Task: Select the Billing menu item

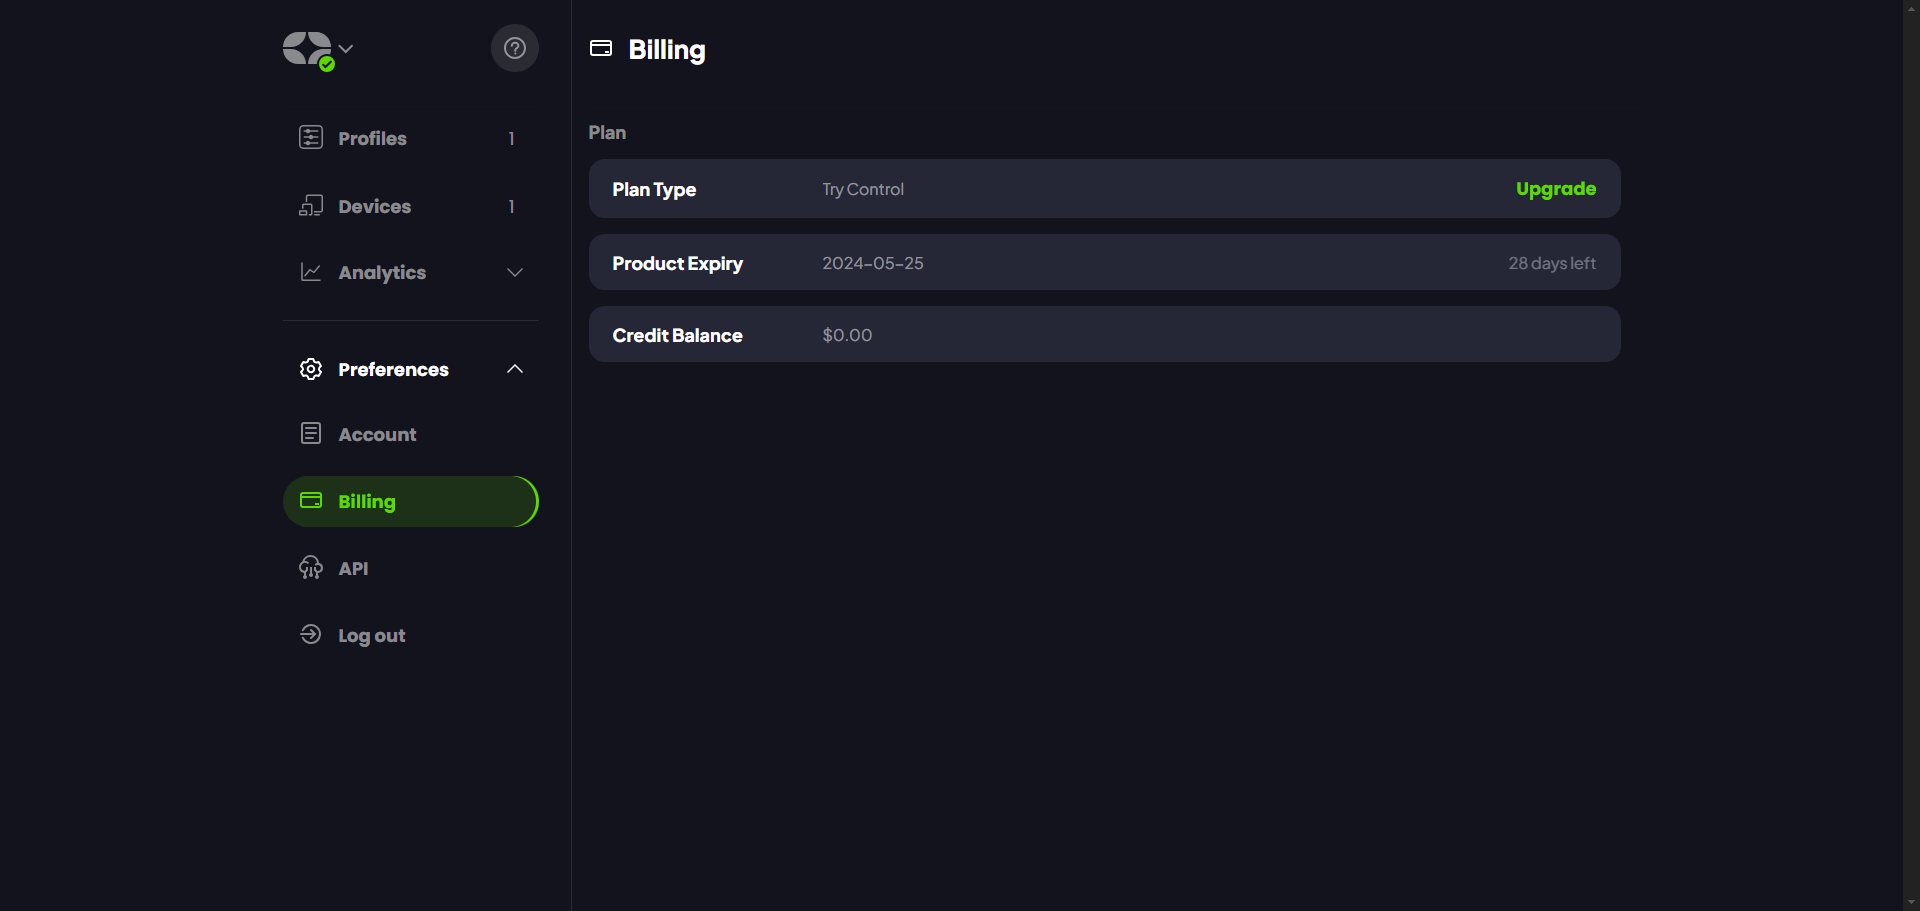Action: pos(410,501)
